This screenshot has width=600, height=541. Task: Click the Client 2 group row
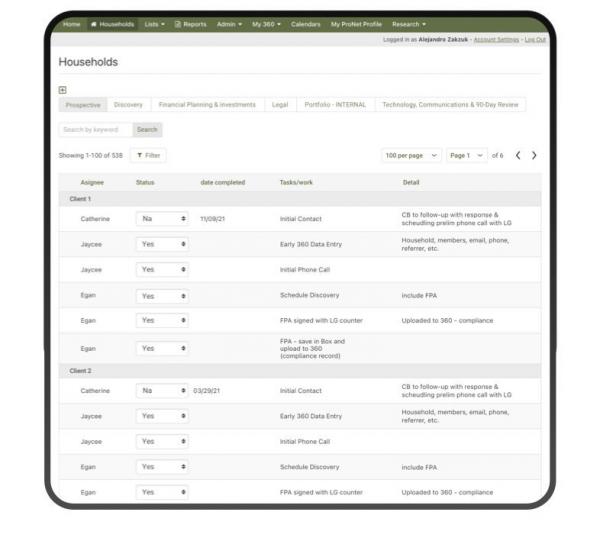click(x=300, y=371)
